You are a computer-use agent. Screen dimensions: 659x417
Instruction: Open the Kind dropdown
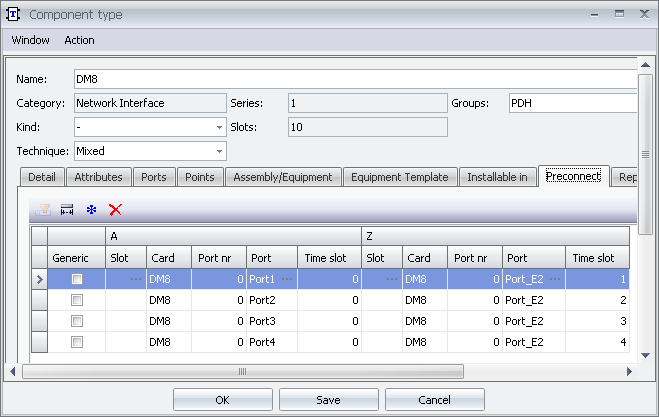tap(219, 127)
